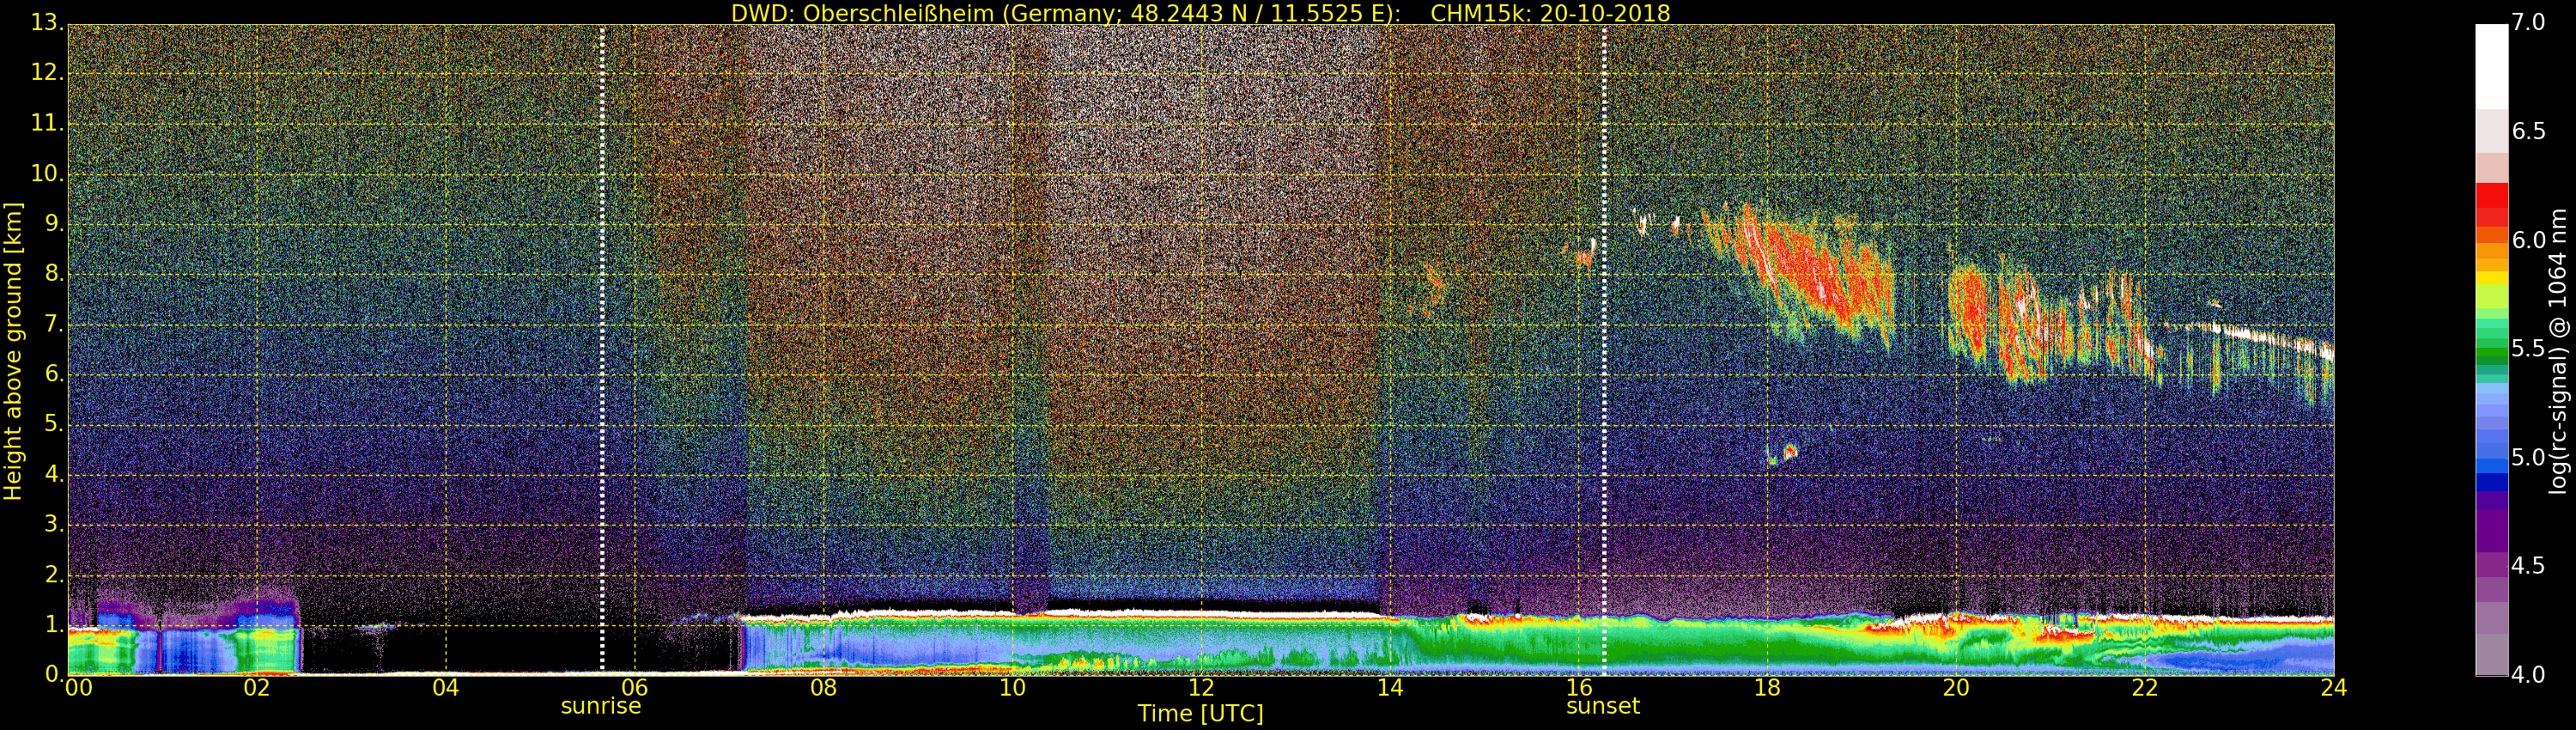This screenshot has height=730, width=2576.
Task: Click the '10.' height tick label
Action: point(47,173)
